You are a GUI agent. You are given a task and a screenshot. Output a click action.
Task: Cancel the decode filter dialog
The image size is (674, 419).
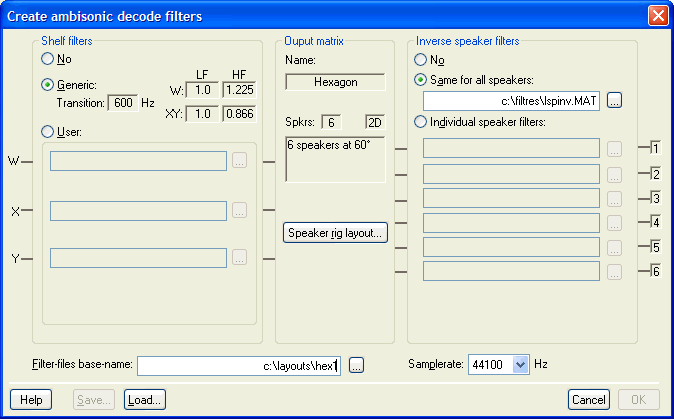pyautogui.click(x=588, y=400)
